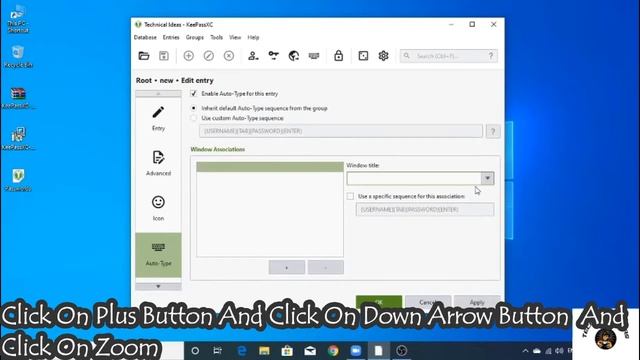Open Zoom app from taskbar
The height and width of the screenshot is (360, 640).
[x=356, y=351]
